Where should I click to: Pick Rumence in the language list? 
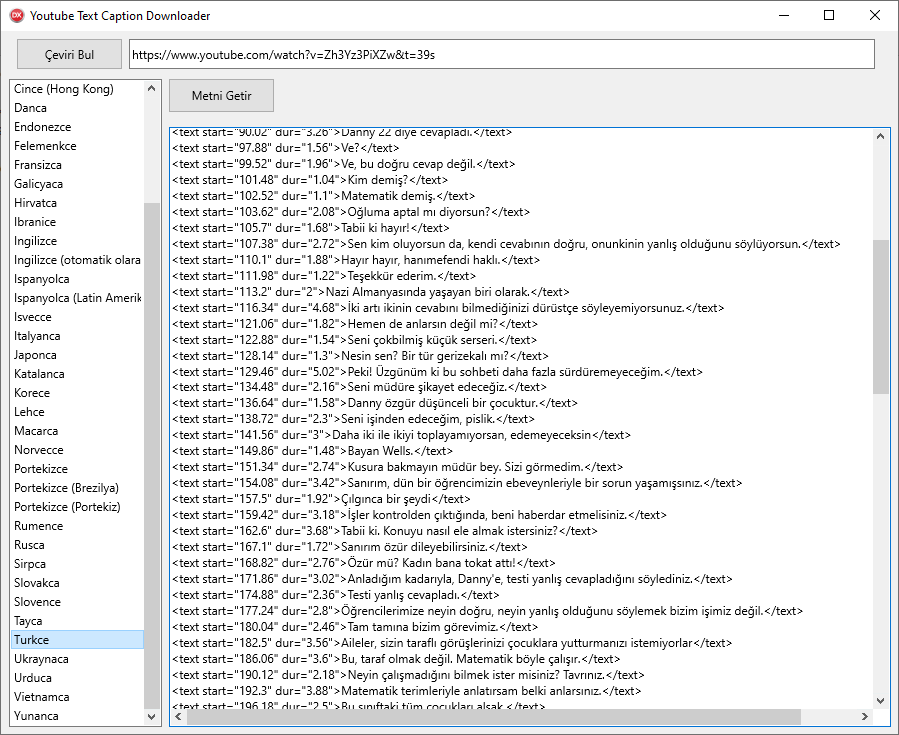pos(77,526)
